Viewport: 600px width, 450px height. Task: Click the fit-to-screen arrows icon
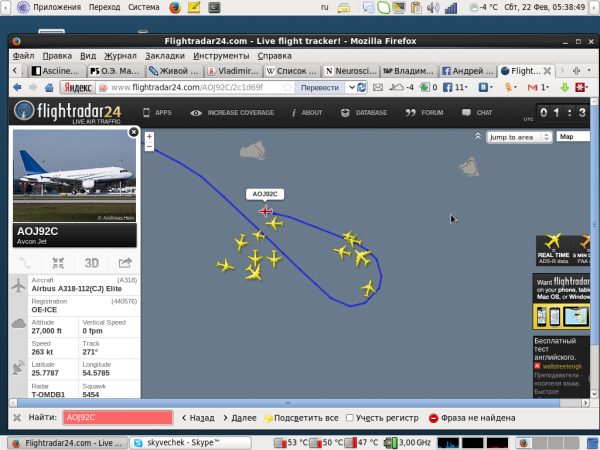(58, 263)
